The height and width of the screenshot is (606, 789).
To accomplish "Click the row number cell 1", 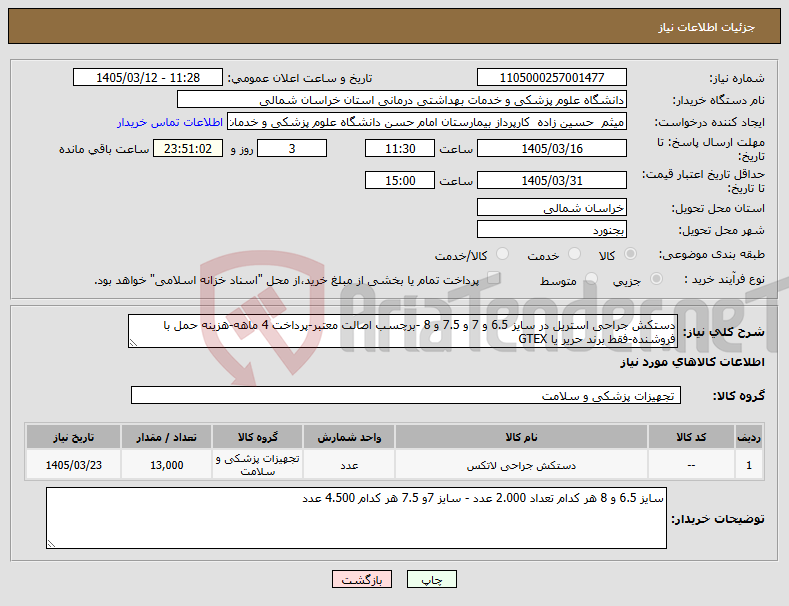I will click(749, 465).
